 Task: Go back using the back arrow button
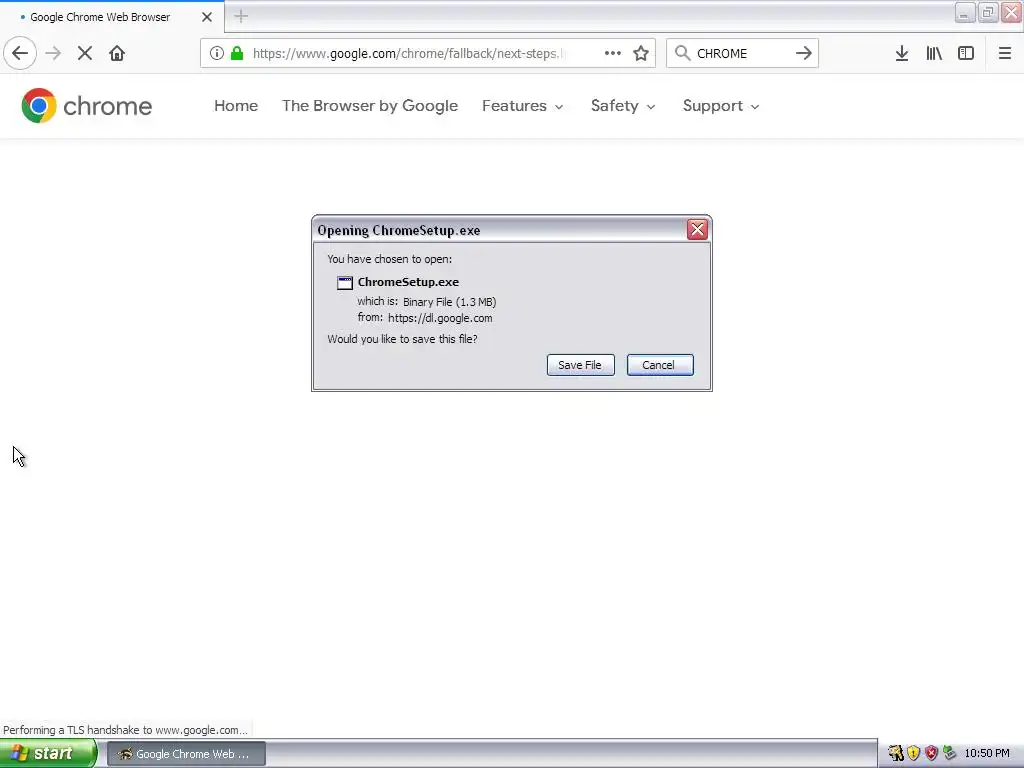coord(20,53)
